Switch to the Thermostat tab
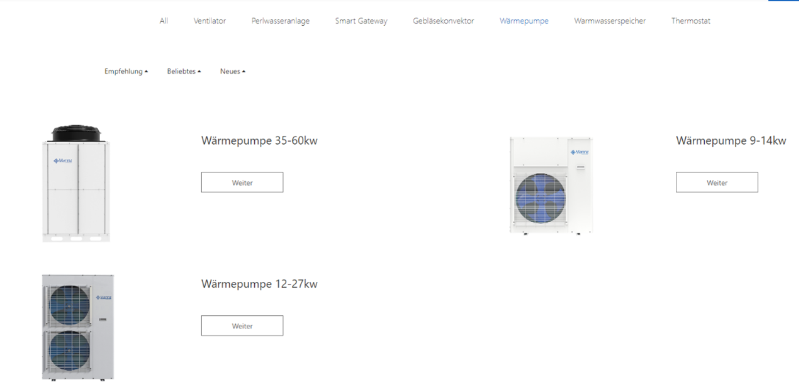Screen dimensions: 799x387 pyautogui.click(x=690, y=21)
